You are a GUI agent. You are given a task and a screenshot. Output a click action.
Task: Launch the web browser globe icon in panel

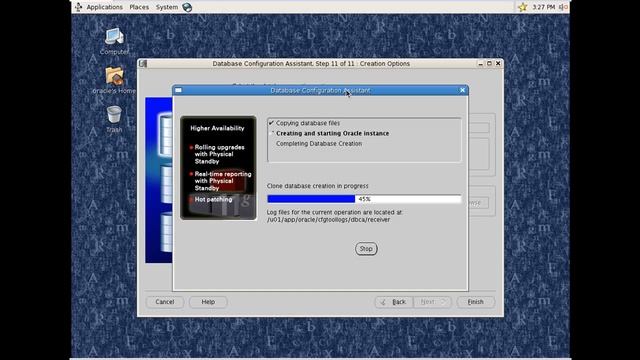click(x=187, y=7)
